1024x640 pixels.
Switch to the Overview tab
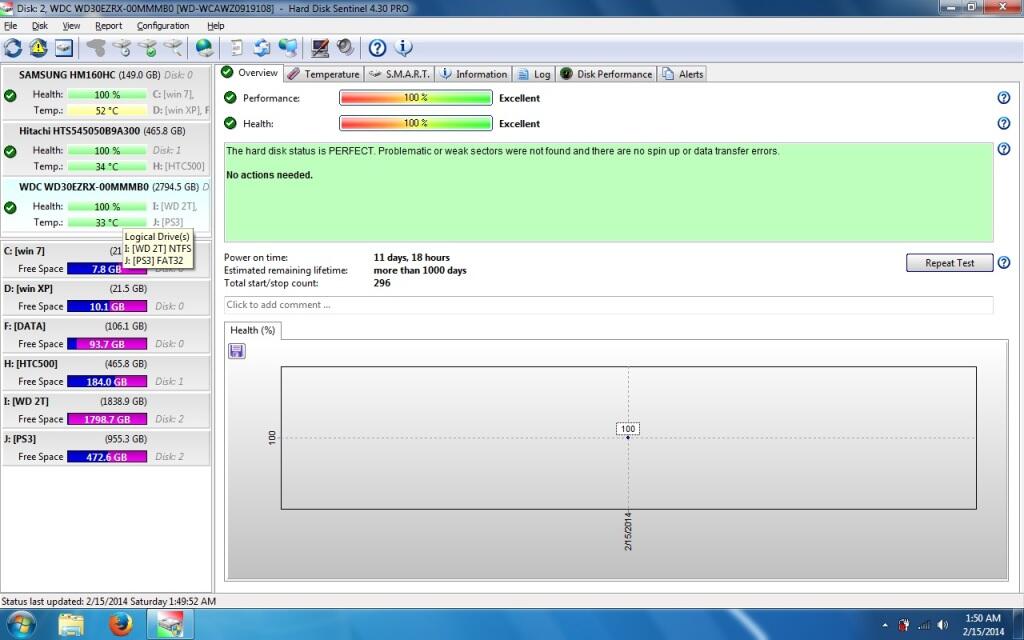pos(250,73)
